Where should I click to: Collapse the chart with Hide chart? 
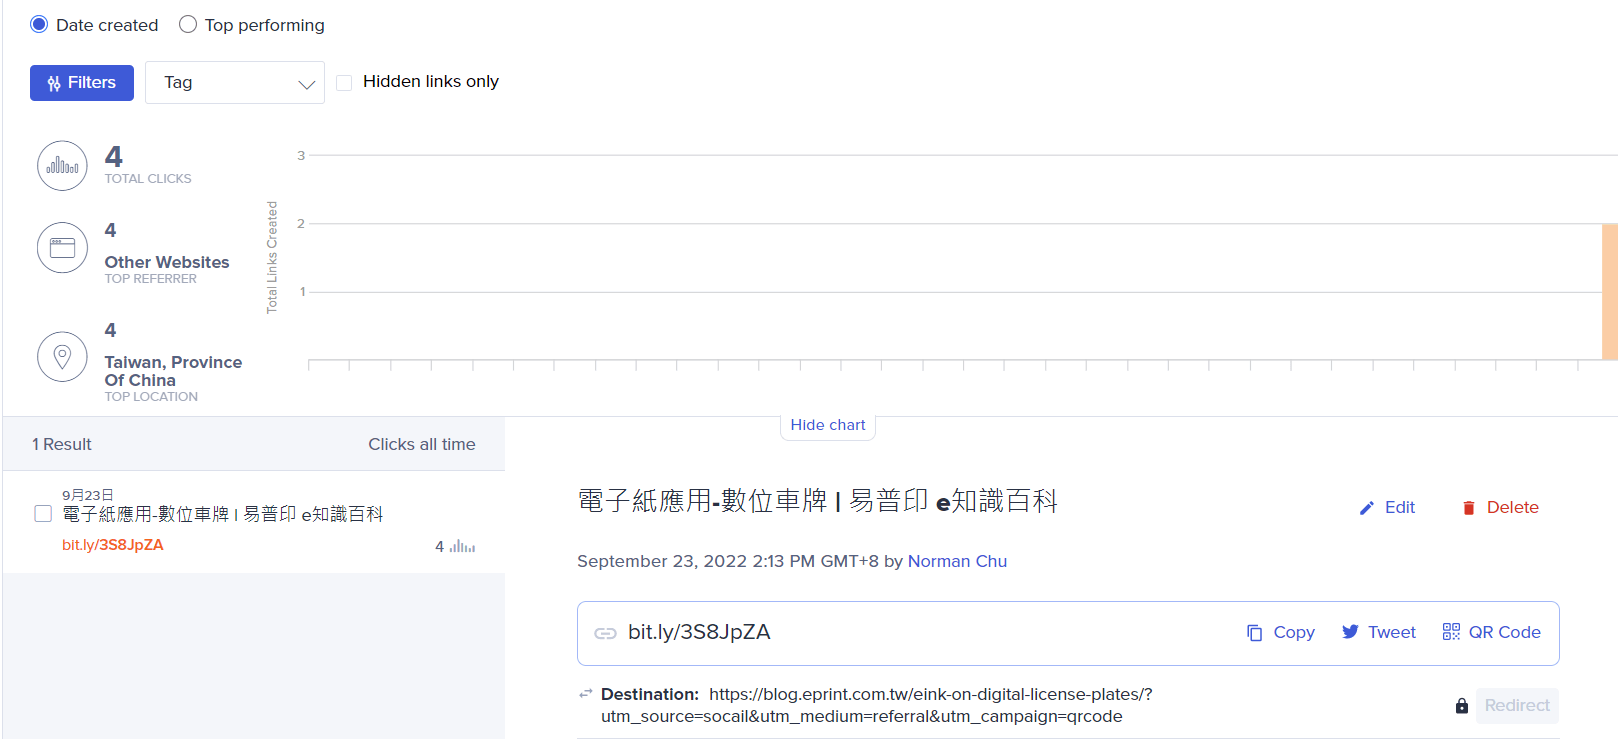[x=827, y=425]
